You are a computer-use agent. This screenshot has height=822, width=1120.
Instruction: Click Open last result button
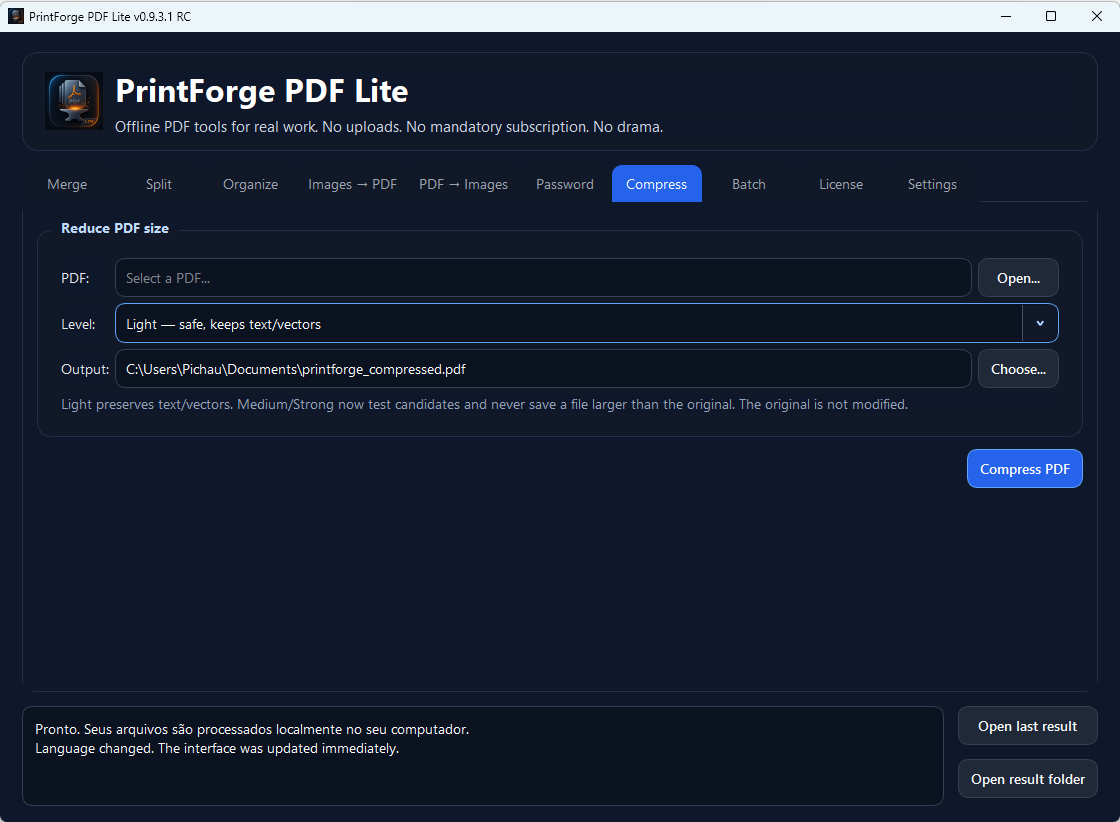[x=1027, y=726]
